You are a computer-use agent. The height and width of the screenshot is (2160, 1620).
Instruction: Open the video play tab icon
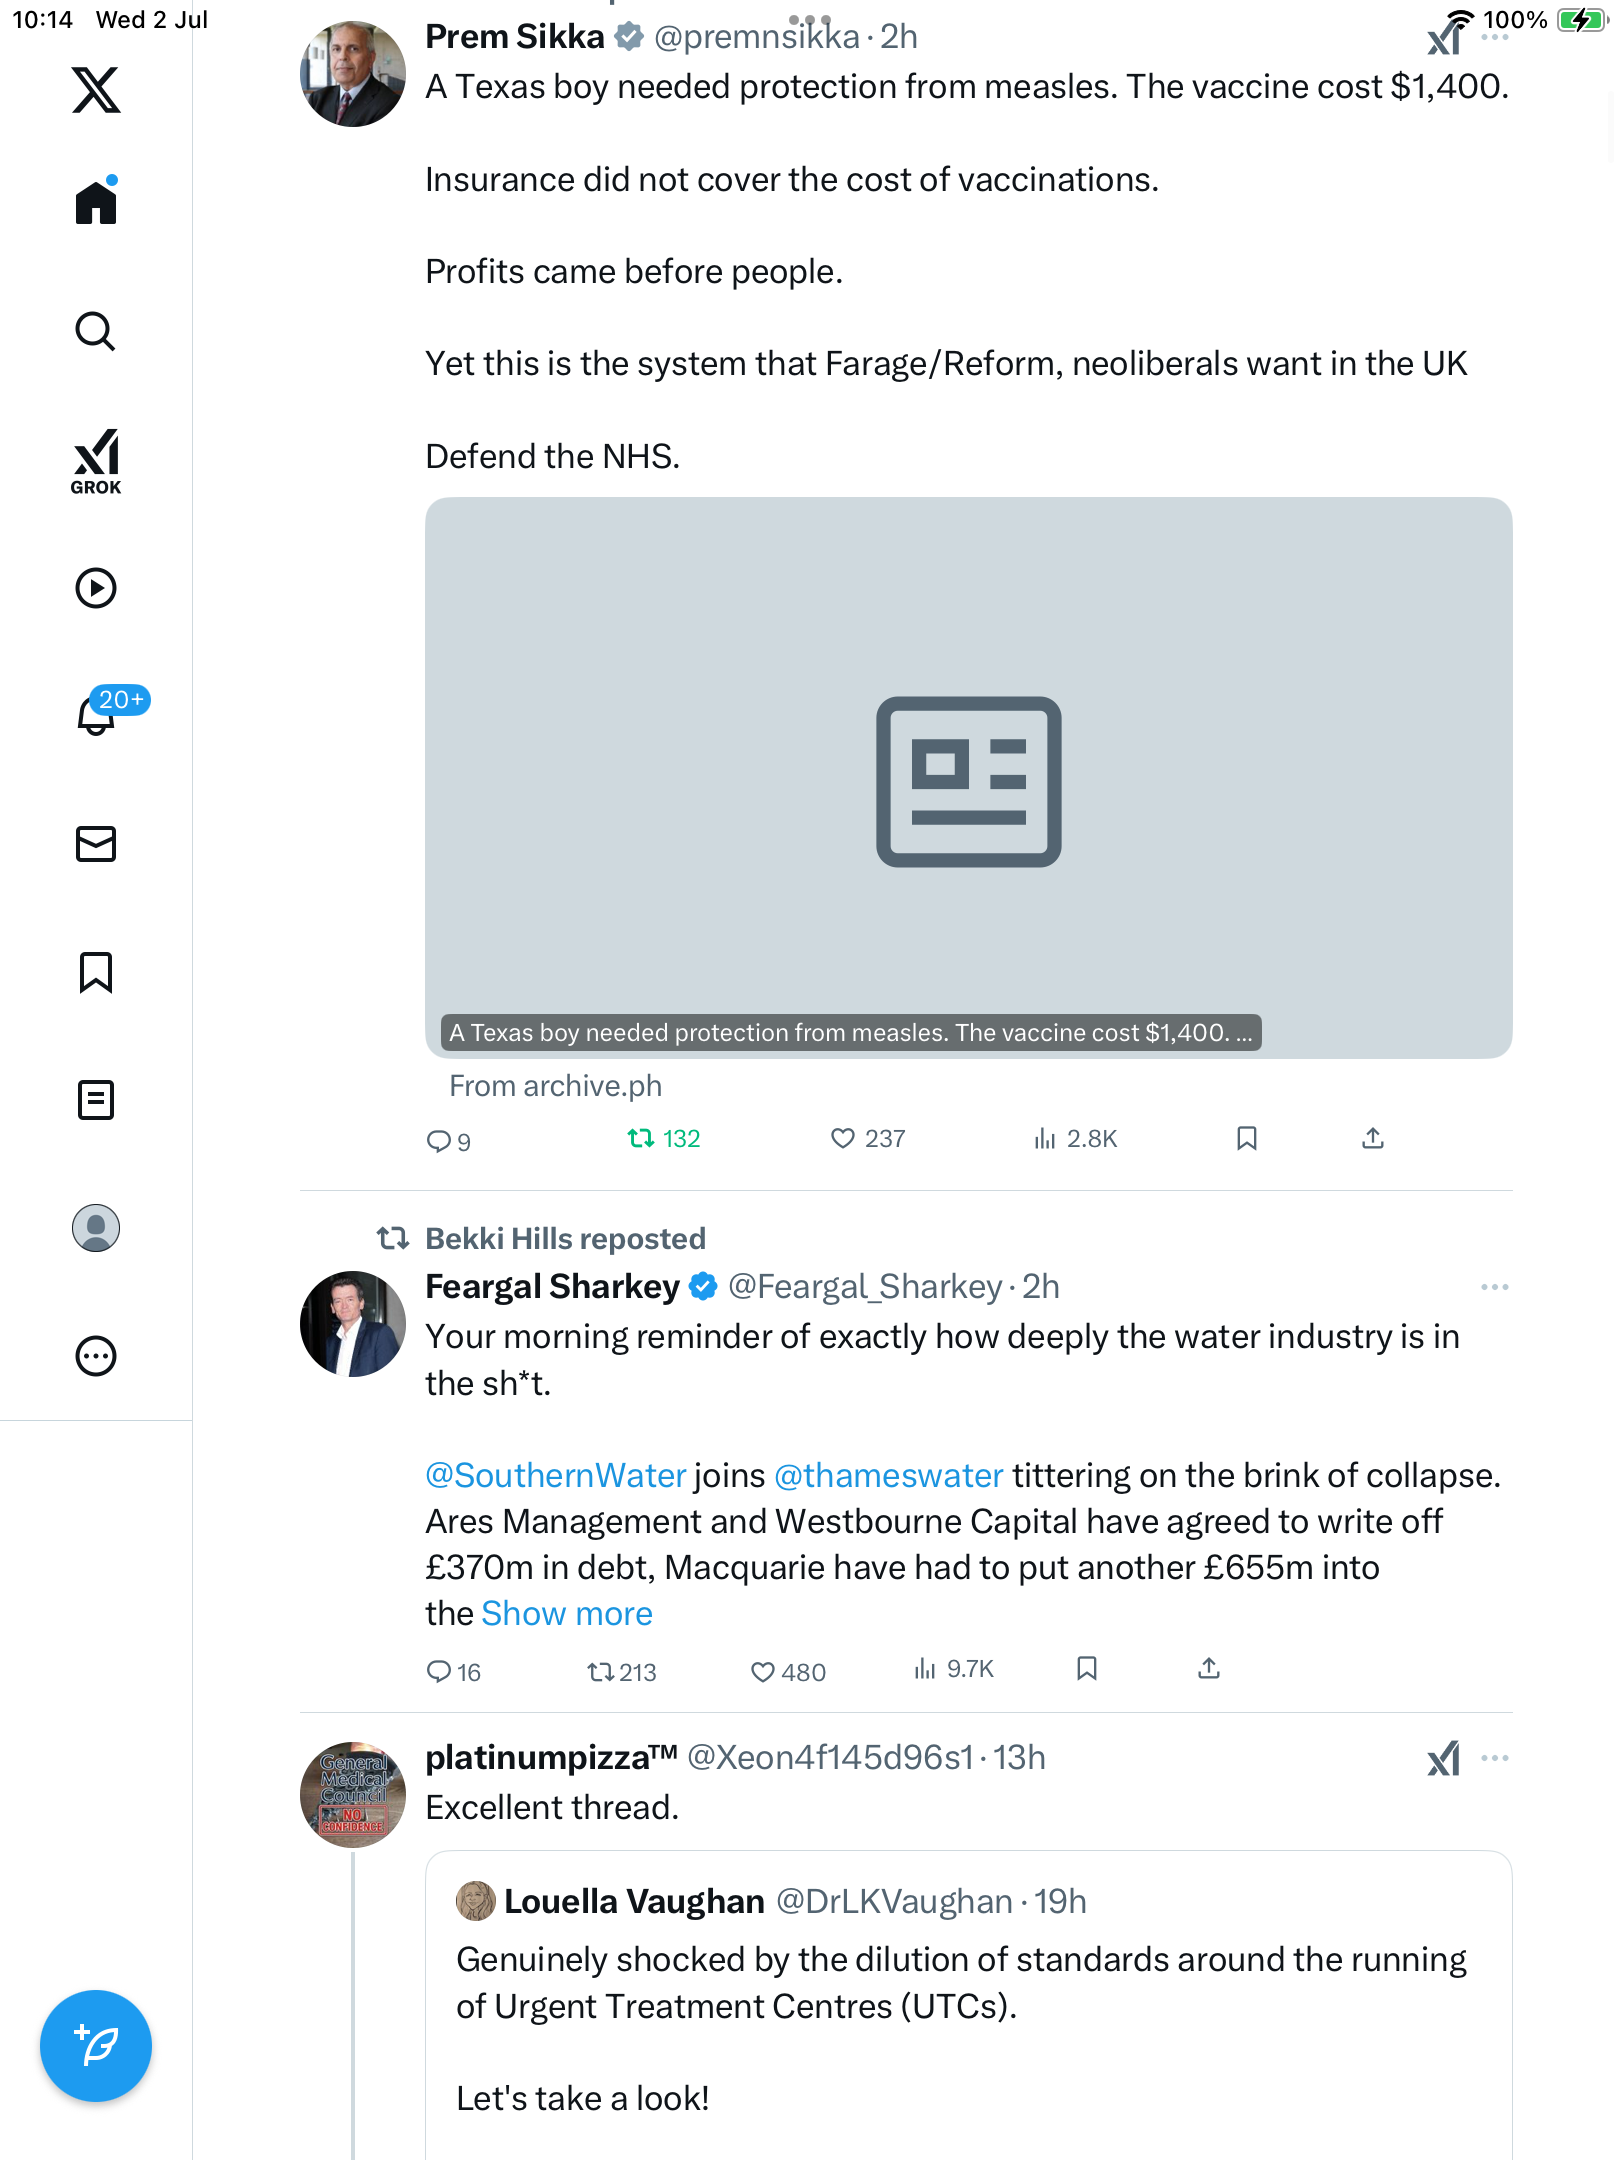(x=96, y=588)
